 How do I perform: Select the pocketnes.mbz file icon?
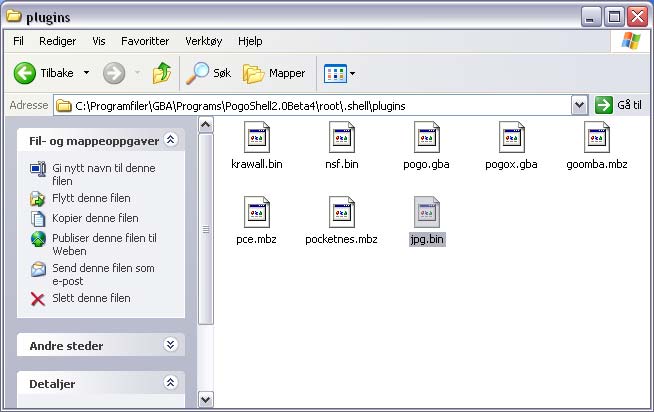pos(342,212)
